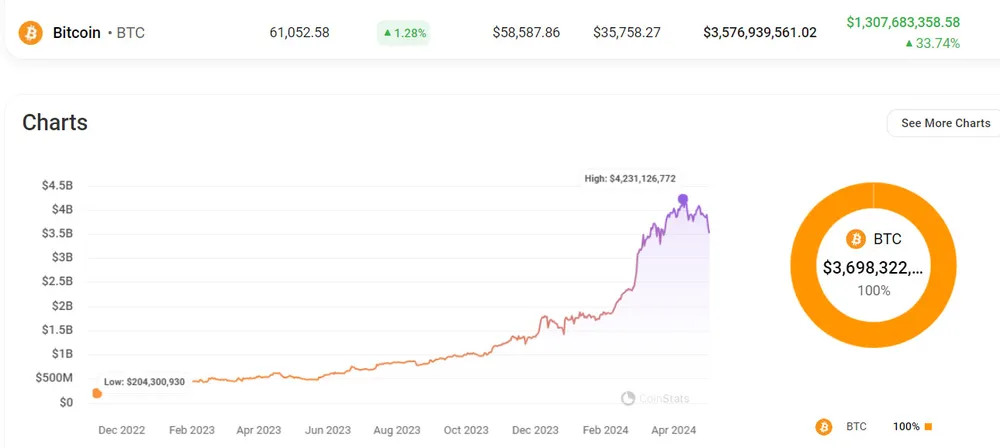1000x448 pixels.
Task: Click the orange BTC legend color square
Action: tap(928, 427)
